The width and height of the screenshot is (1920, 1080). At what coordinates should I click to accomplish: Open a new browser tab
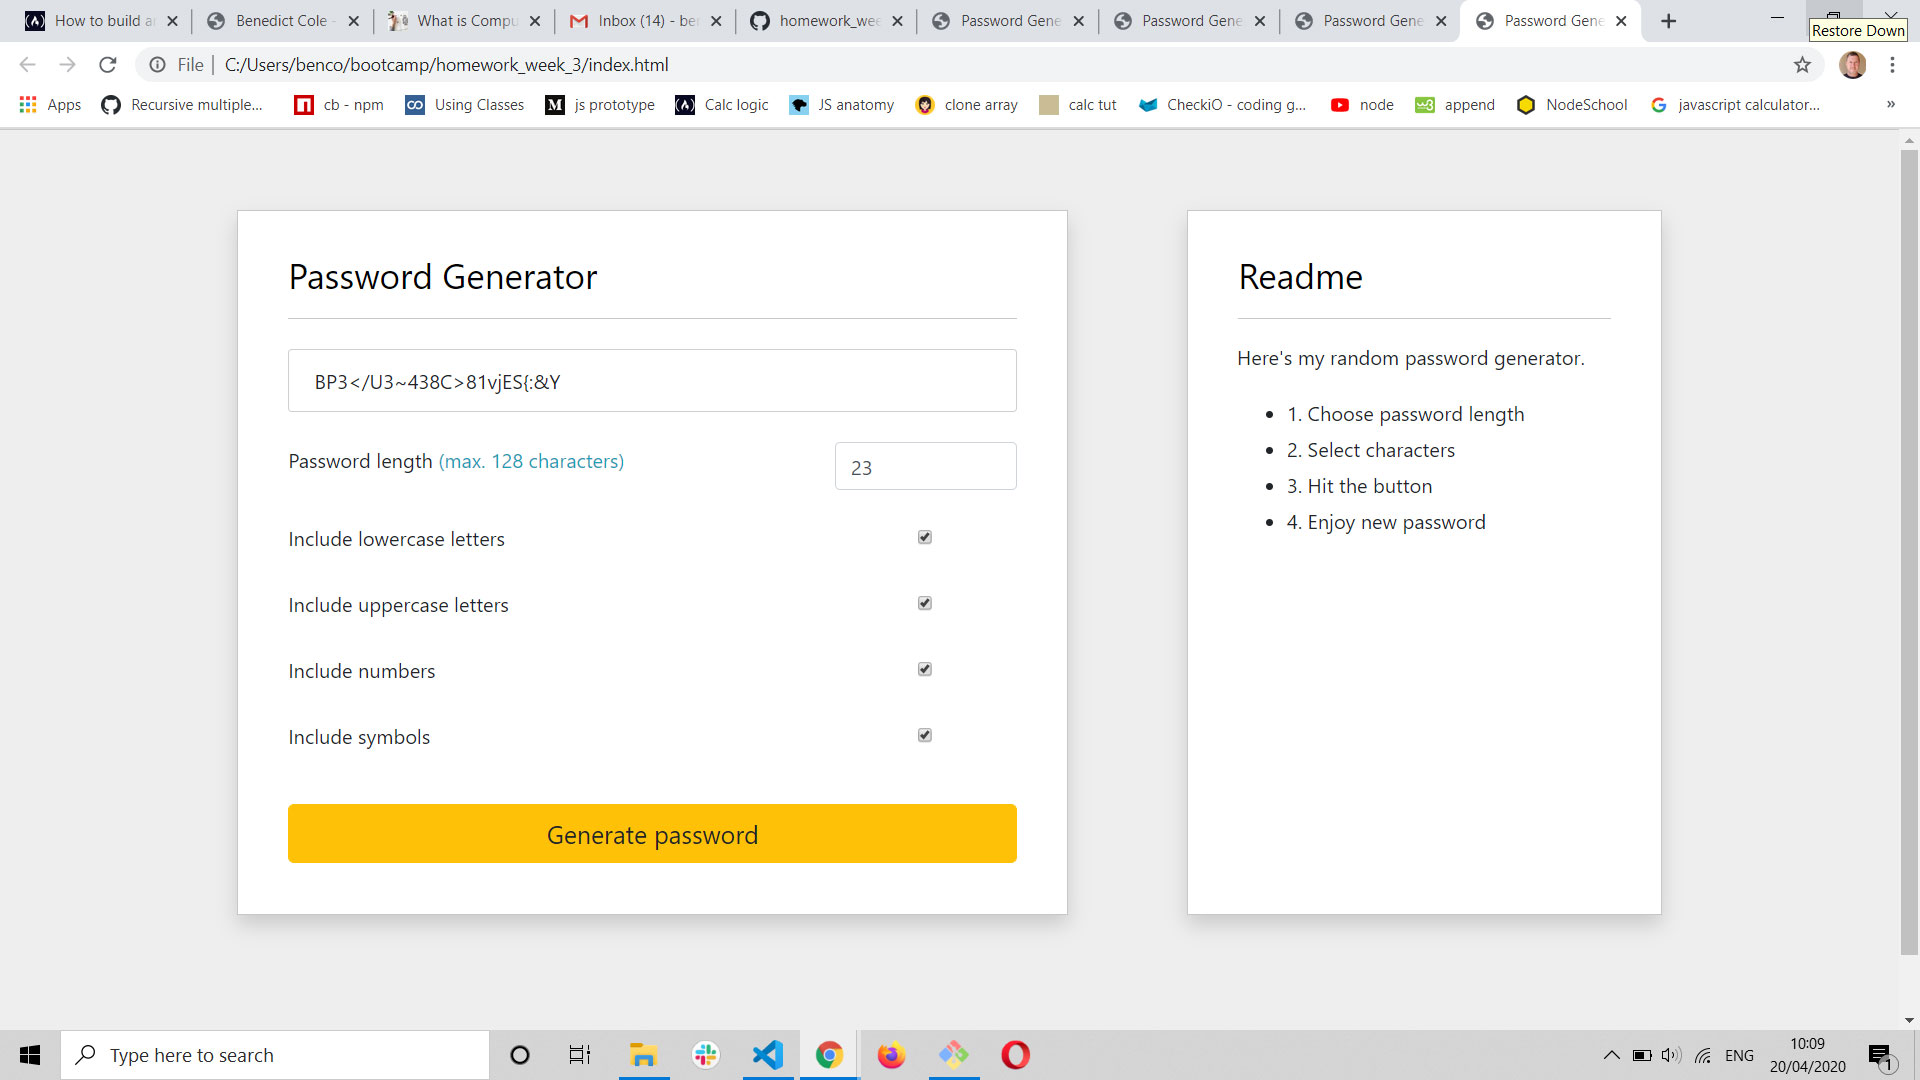pyautogui.click(x=1668, y=21)
